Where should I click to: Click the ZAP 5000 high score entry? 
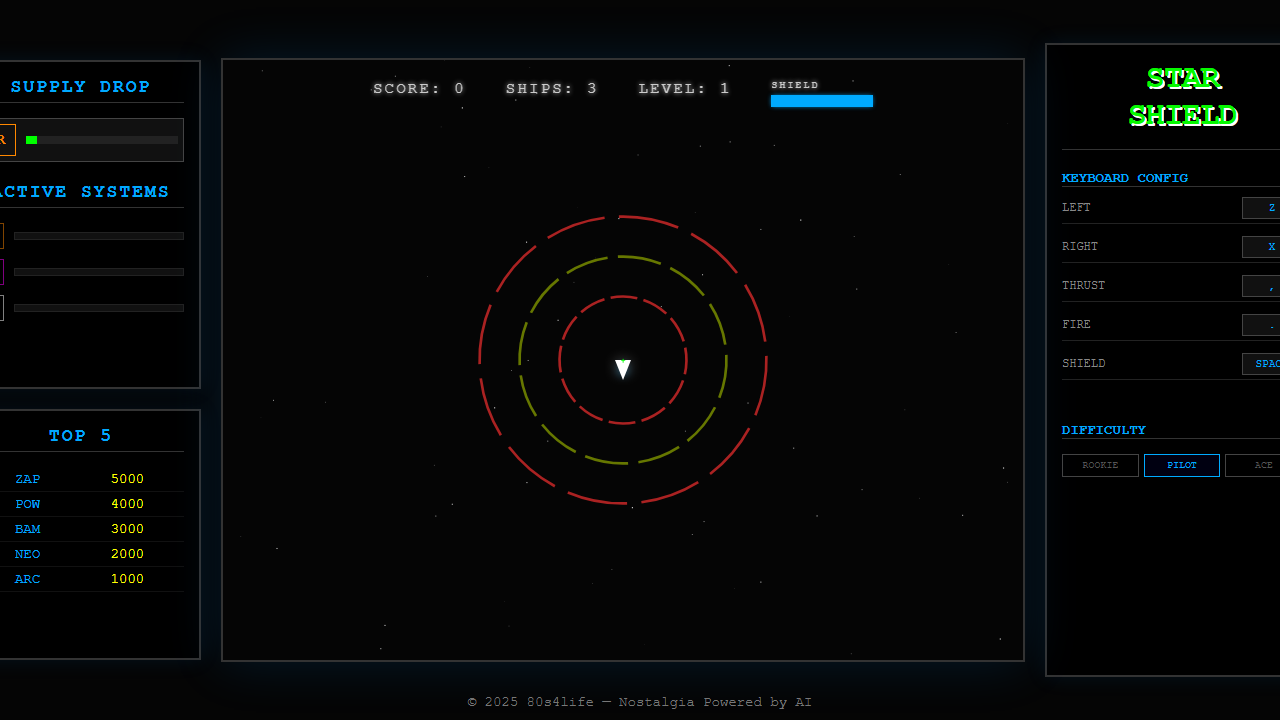click(x=91, y=479)
